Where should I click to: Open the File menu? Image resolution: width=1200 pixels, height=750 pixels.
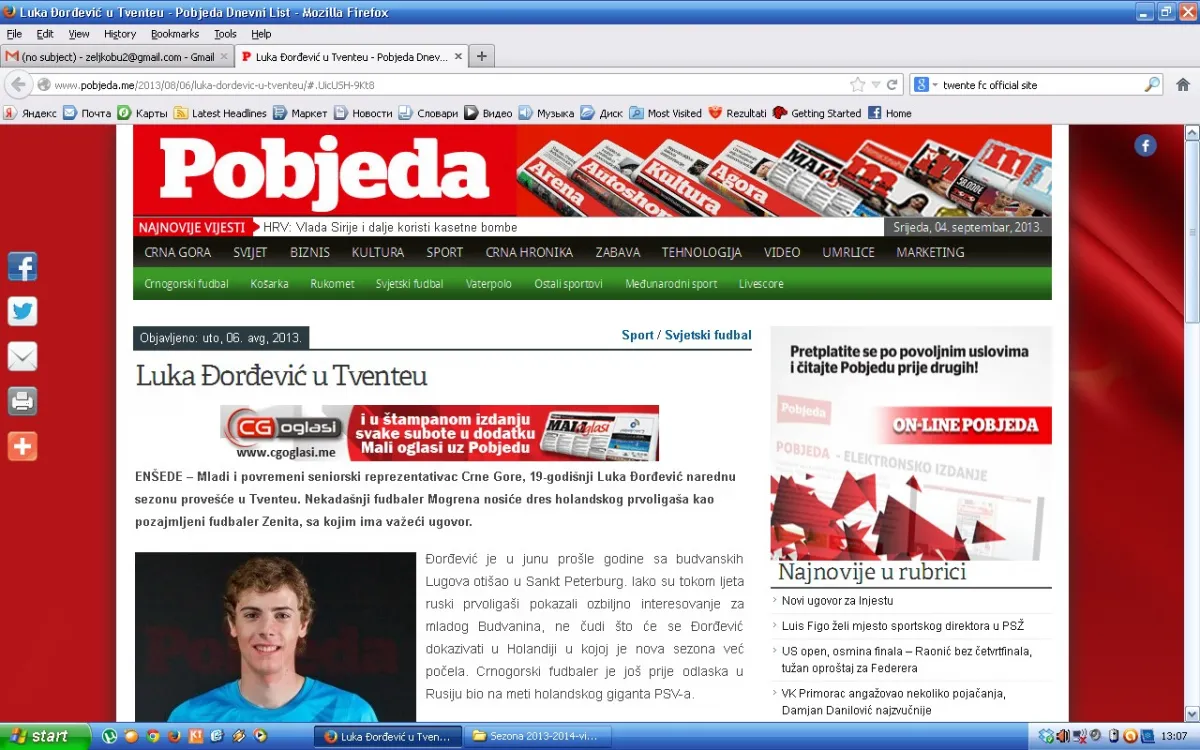(x=14, y=34)
